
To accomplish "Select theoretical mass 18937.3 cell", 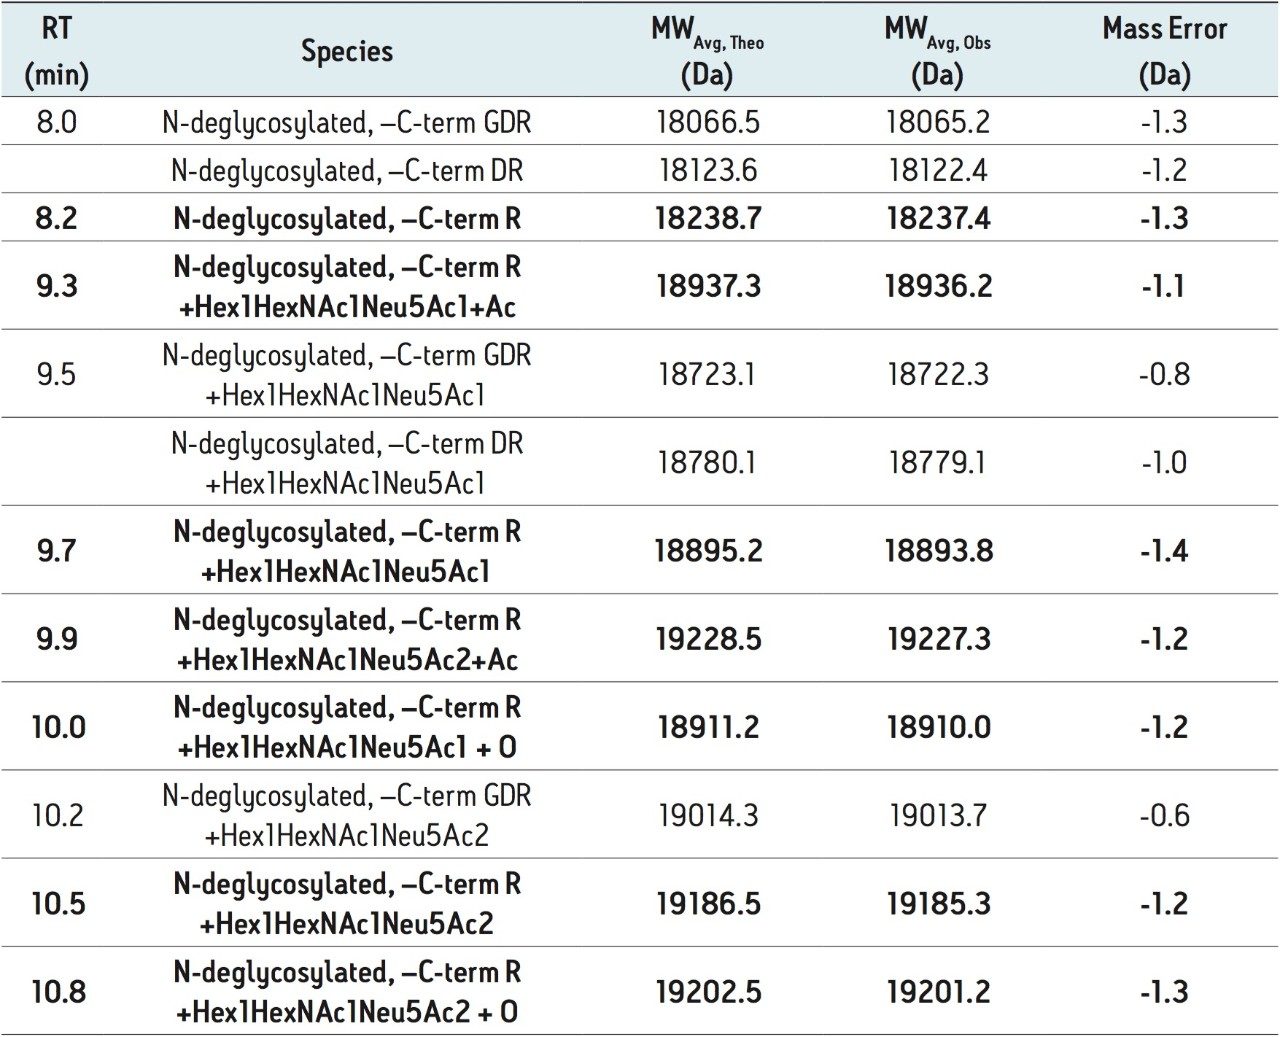I will point(708,286).
